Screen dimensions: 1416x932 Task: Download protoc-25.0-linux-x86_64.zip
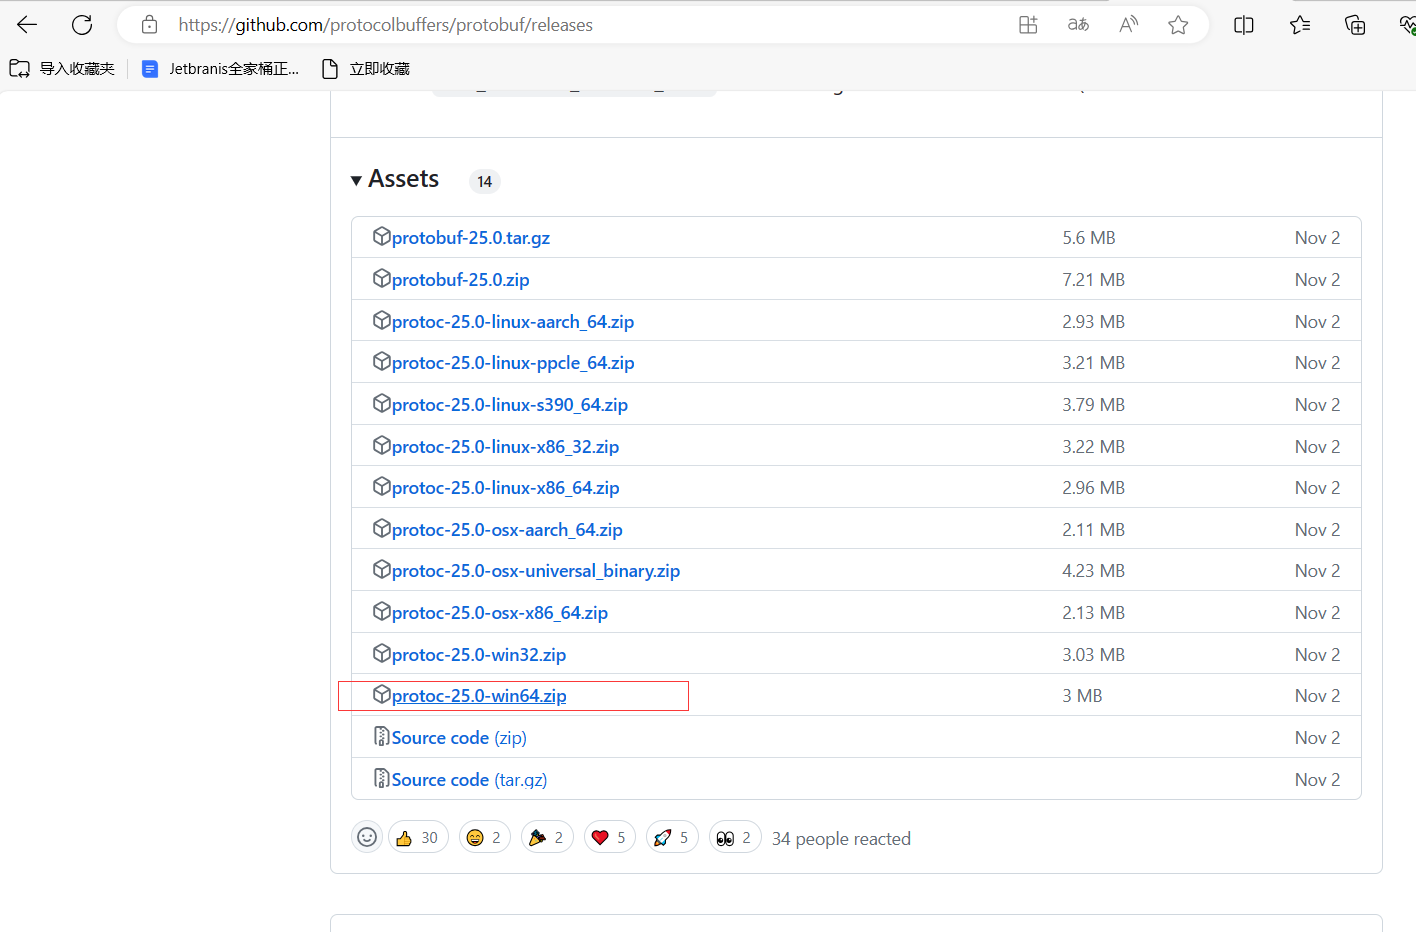505,488
